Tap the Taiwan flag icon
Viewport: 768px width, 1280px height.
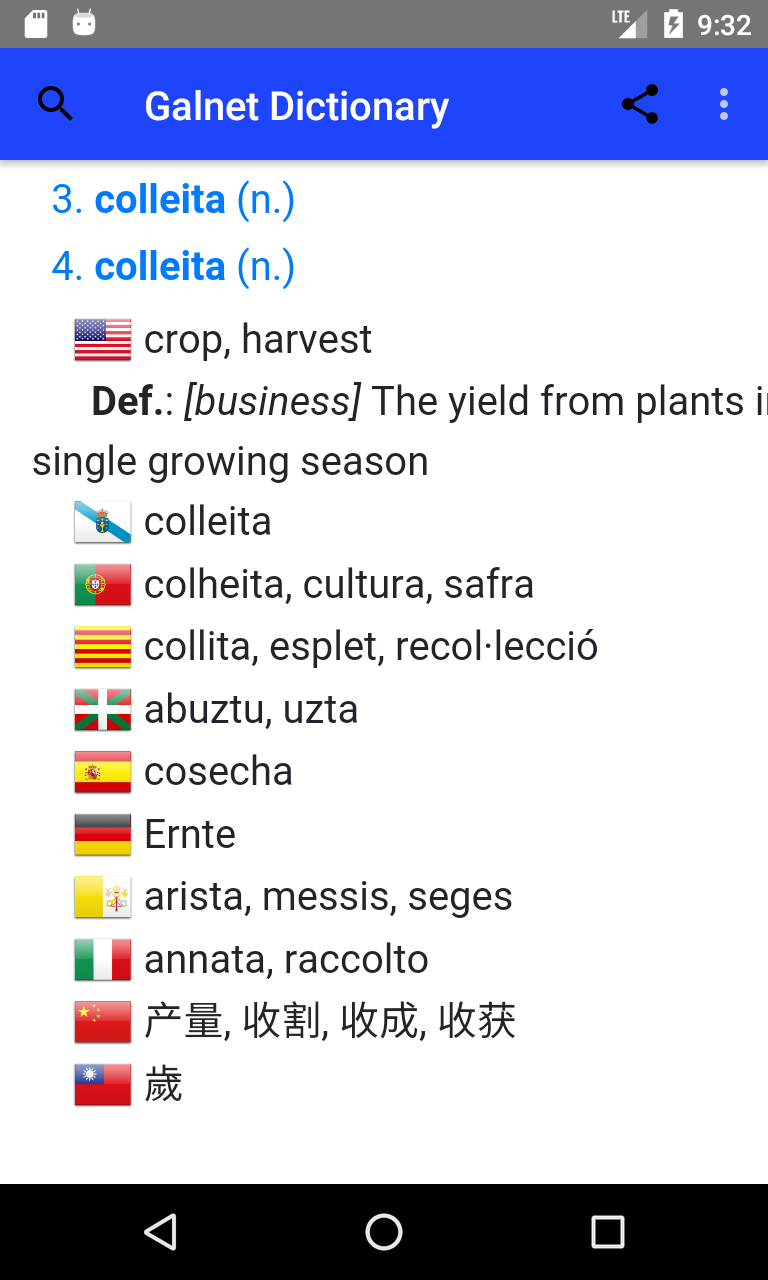103,1085
